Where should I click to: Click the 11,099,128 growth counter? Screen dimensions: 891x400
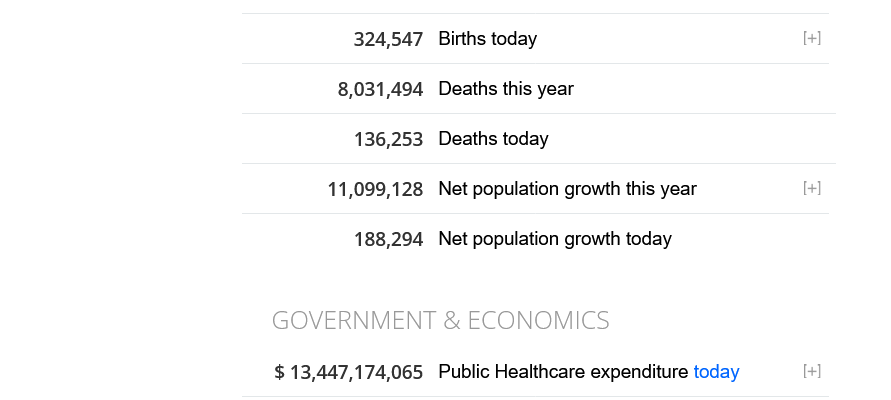[375, 190]
